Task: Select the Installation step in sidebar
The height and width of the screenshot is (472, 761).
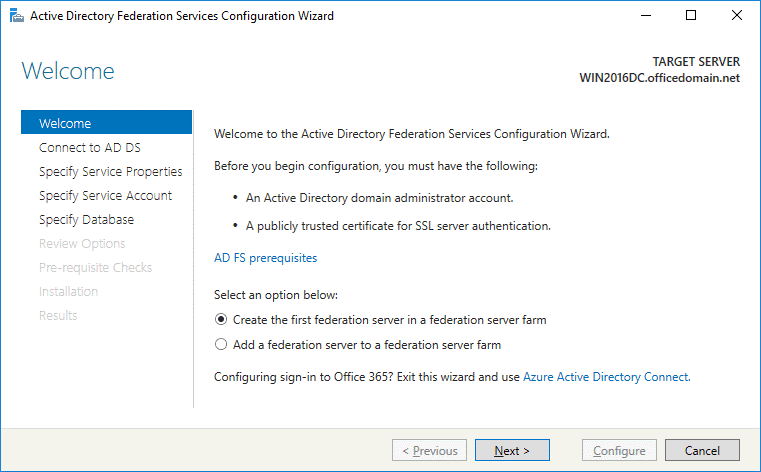Action: click(68, 292)
